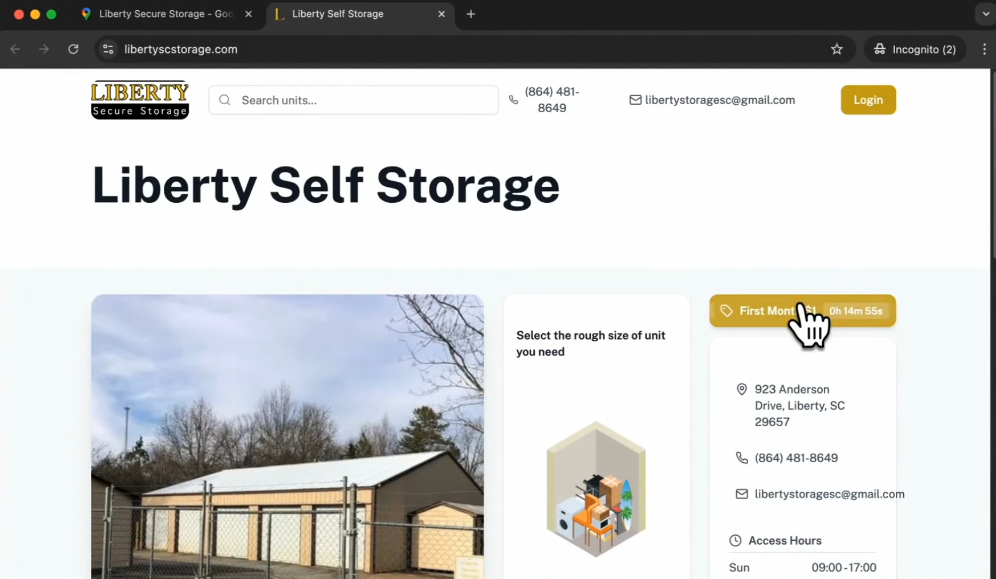The width and height of the screenshot is (996, 579).
Task: Open the Login button
Action: [x=868, y=100]
